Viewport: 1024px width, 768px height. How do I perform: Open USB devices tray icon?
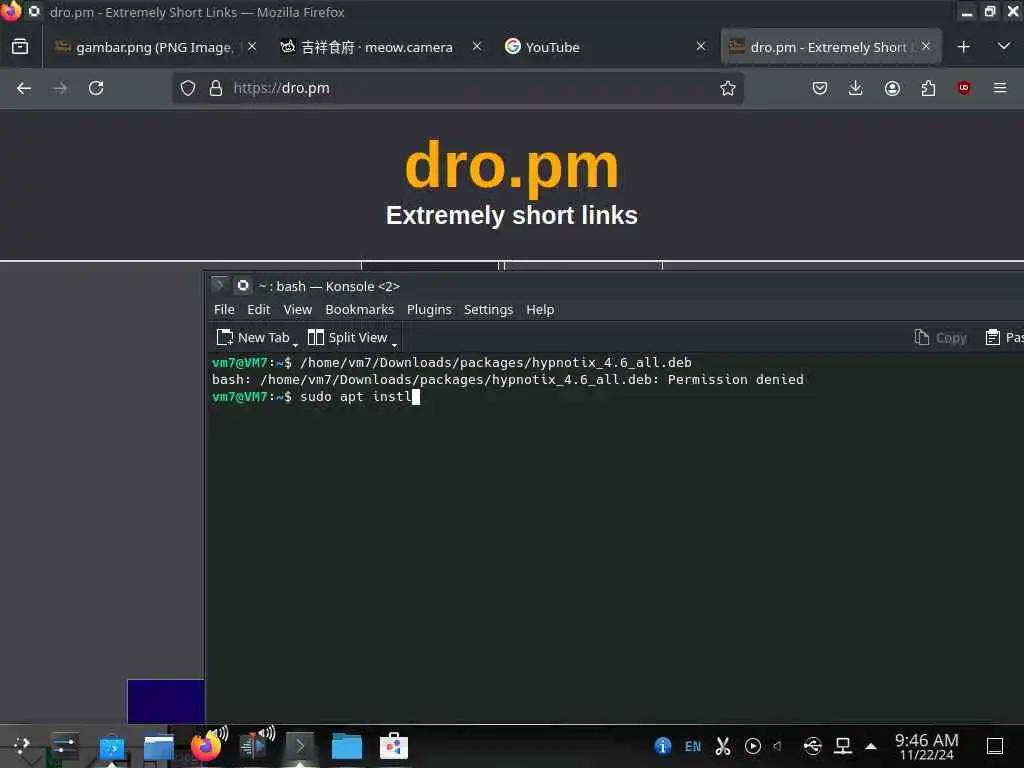click(x=812, y=746)
